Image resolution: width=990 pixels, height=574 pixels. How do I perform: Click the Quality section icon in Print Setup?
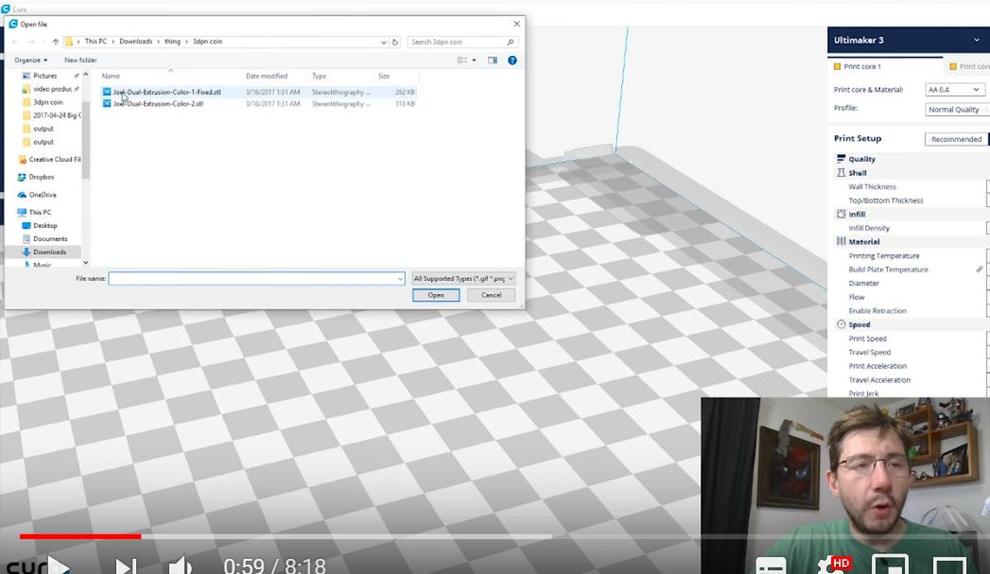click(x=841, y=159)
